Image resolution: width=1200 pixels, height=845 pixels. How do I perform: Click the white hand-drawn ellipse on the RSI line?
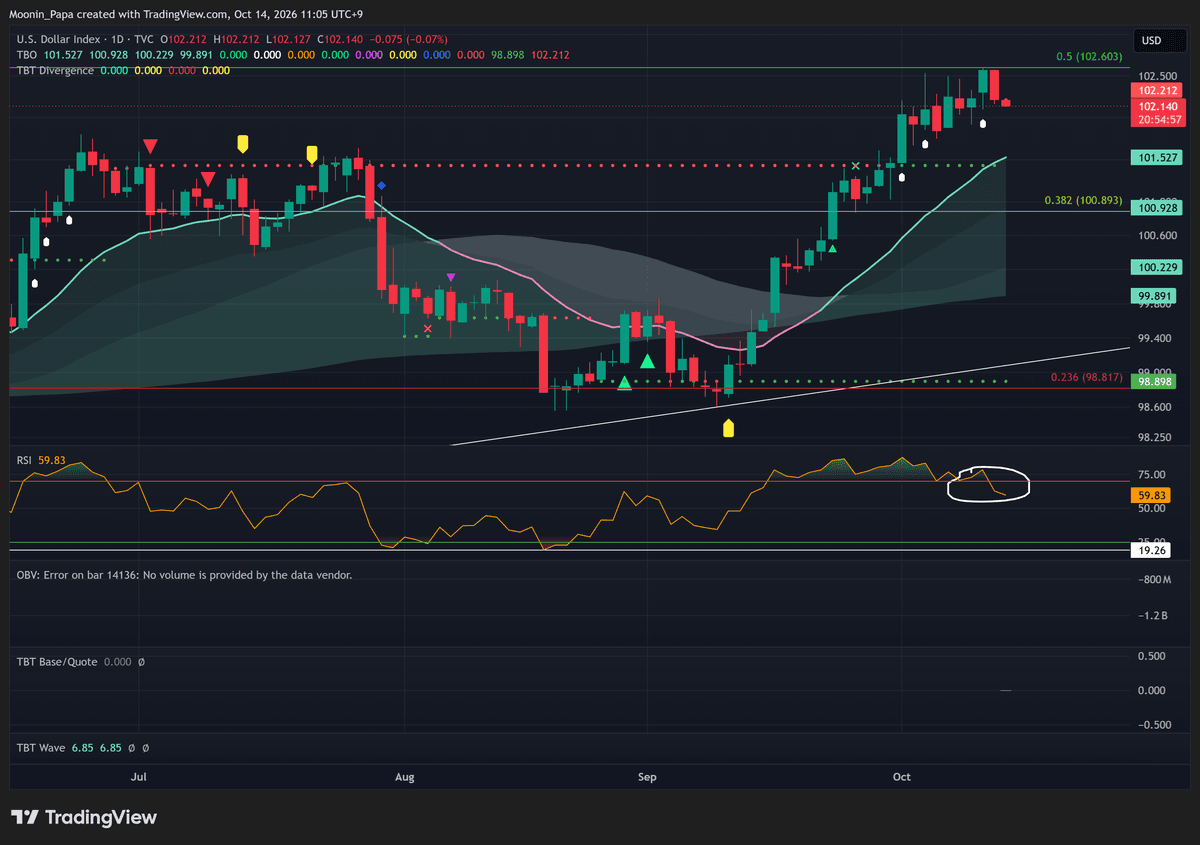(992, 484)
